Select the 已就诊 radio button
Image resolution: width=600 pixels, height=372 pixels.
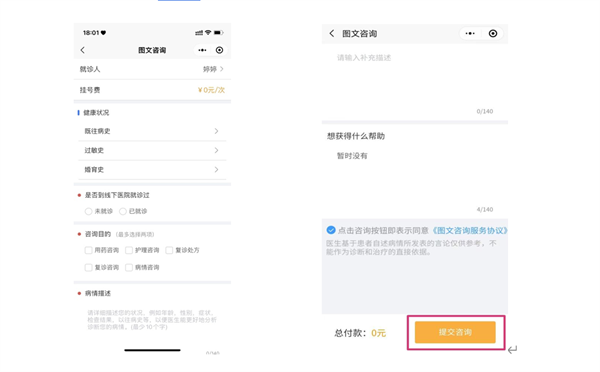pyautogui.click(x=123, y=211)
